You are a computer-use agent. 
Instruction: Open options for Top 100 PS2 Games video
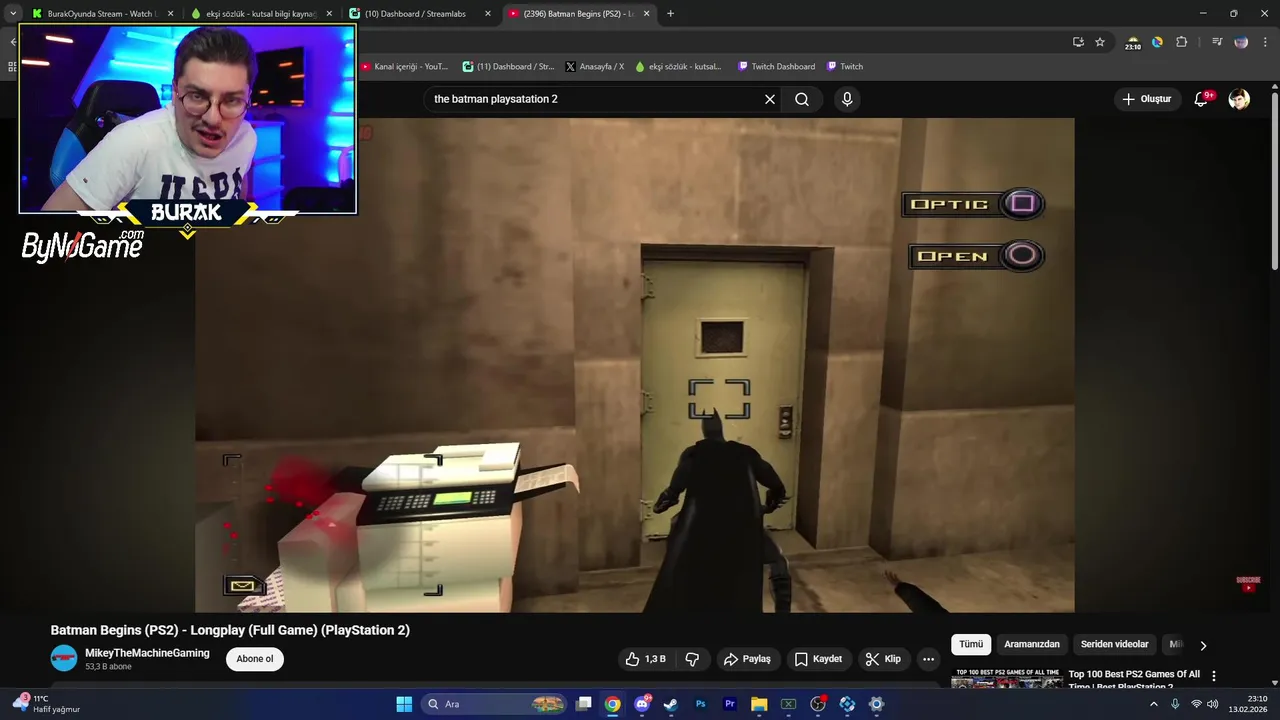1214,677
